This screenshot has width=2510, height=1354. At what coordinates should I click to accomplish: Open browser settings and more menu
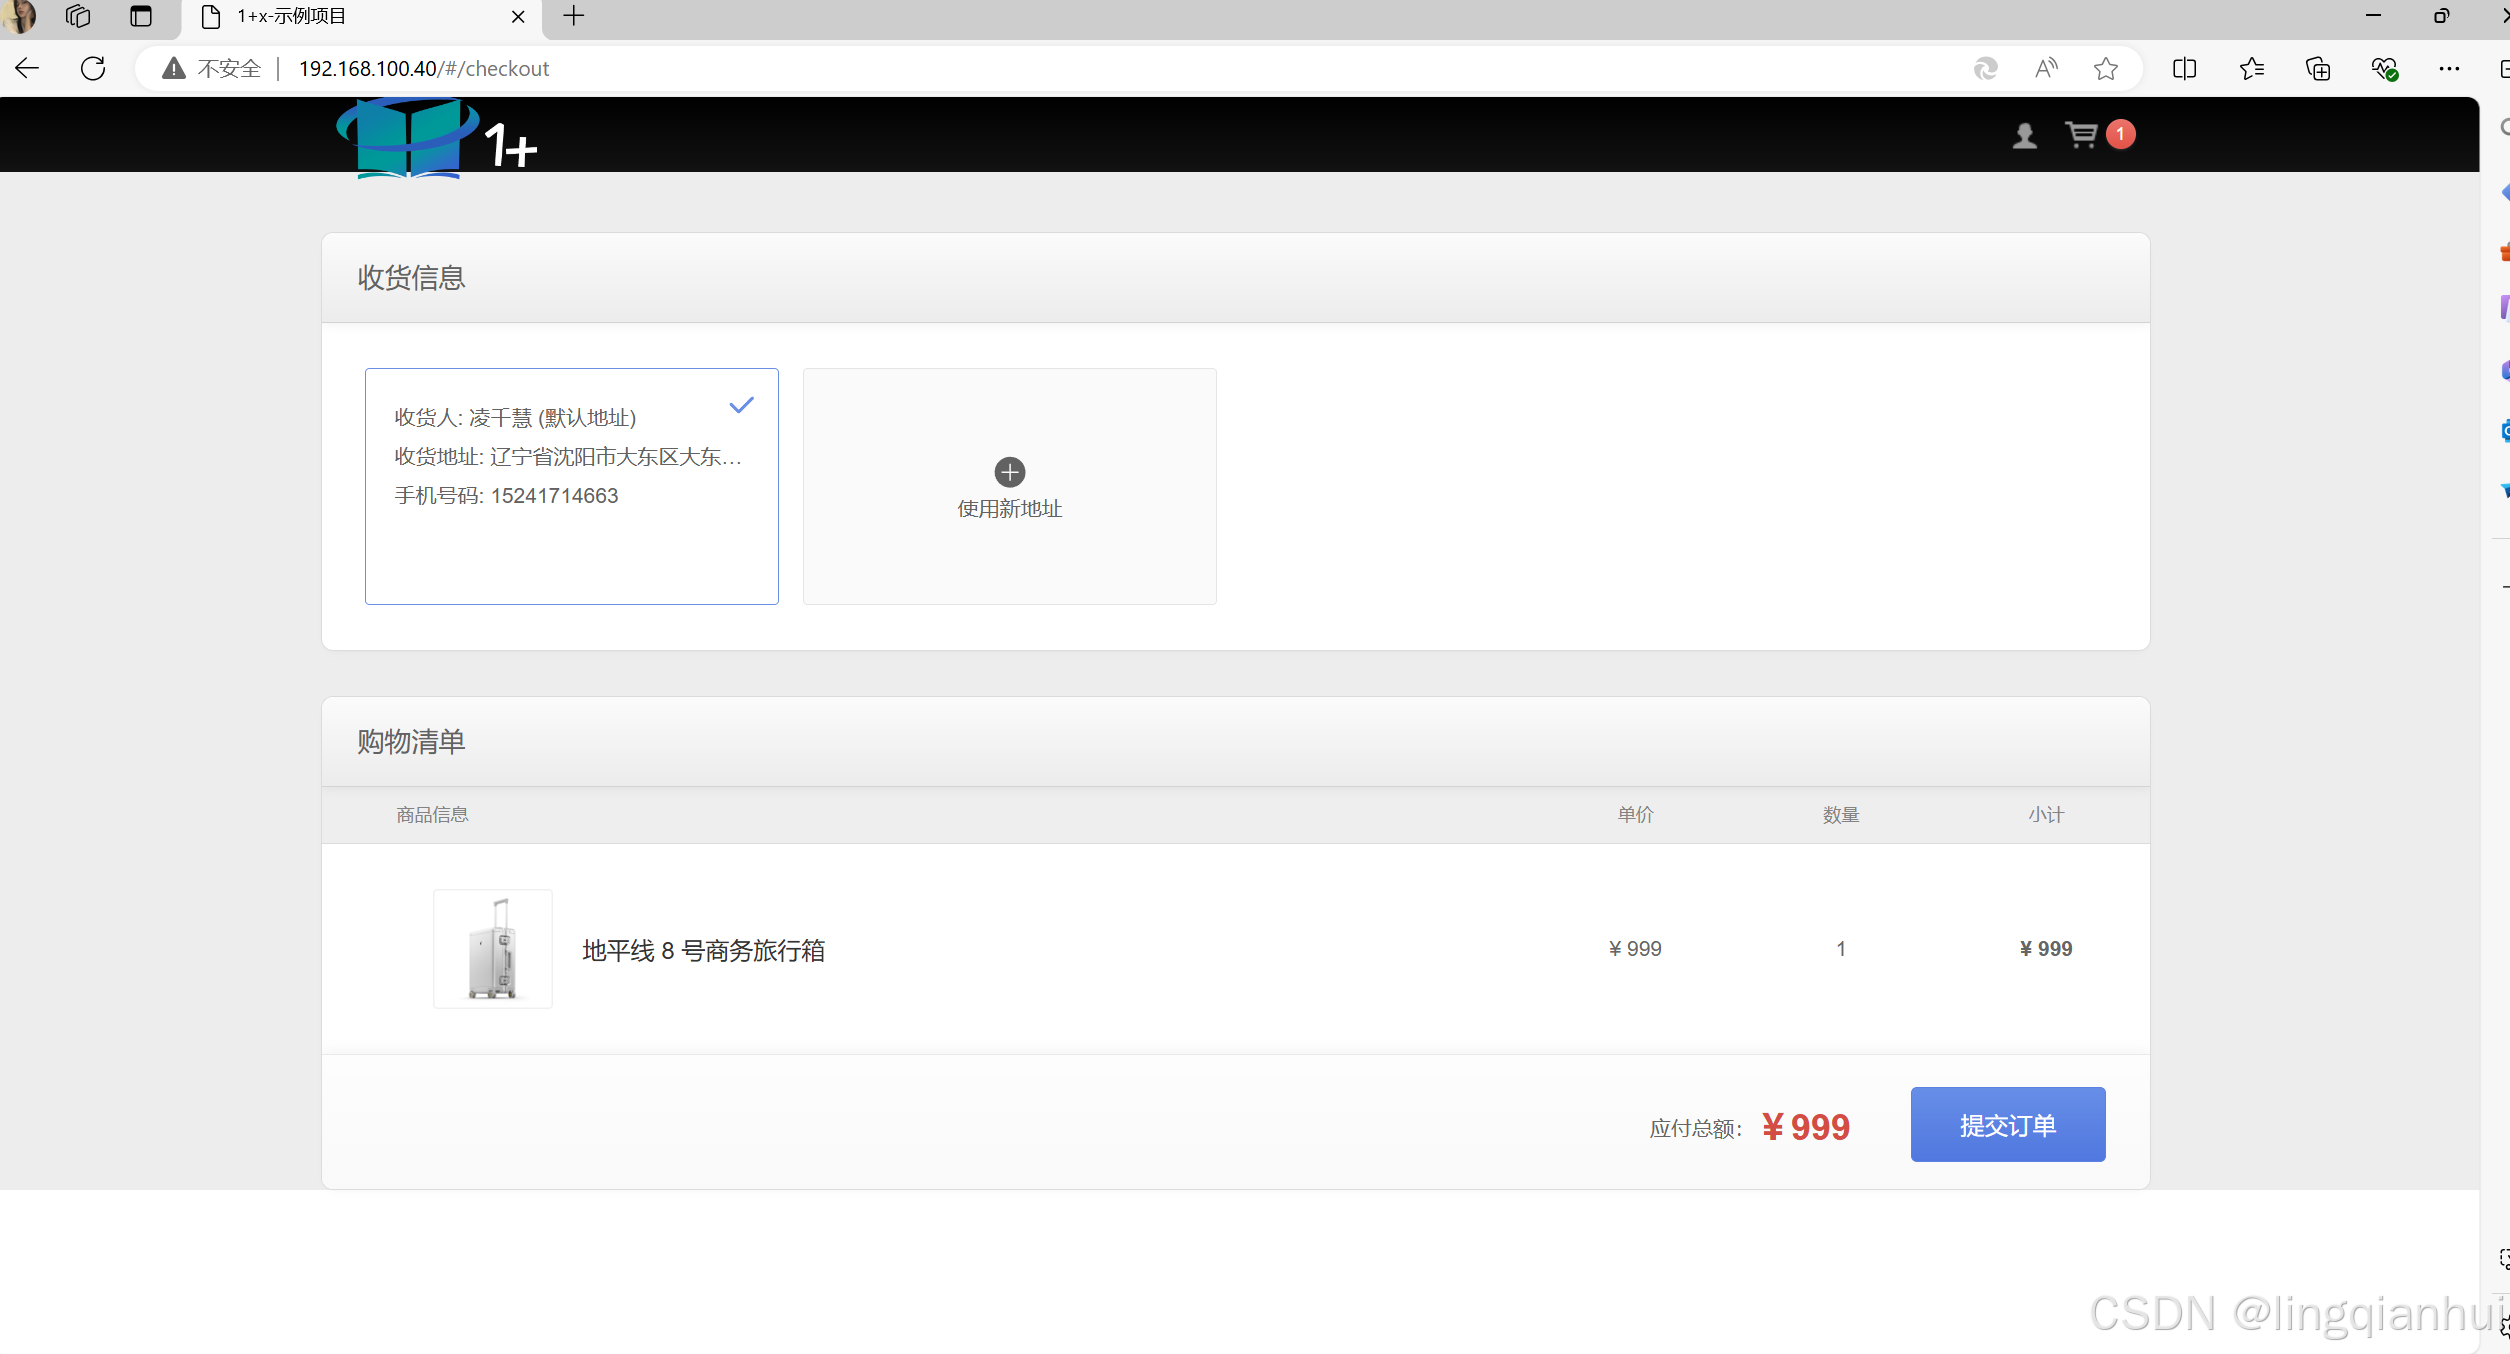tap(2448, 68)
